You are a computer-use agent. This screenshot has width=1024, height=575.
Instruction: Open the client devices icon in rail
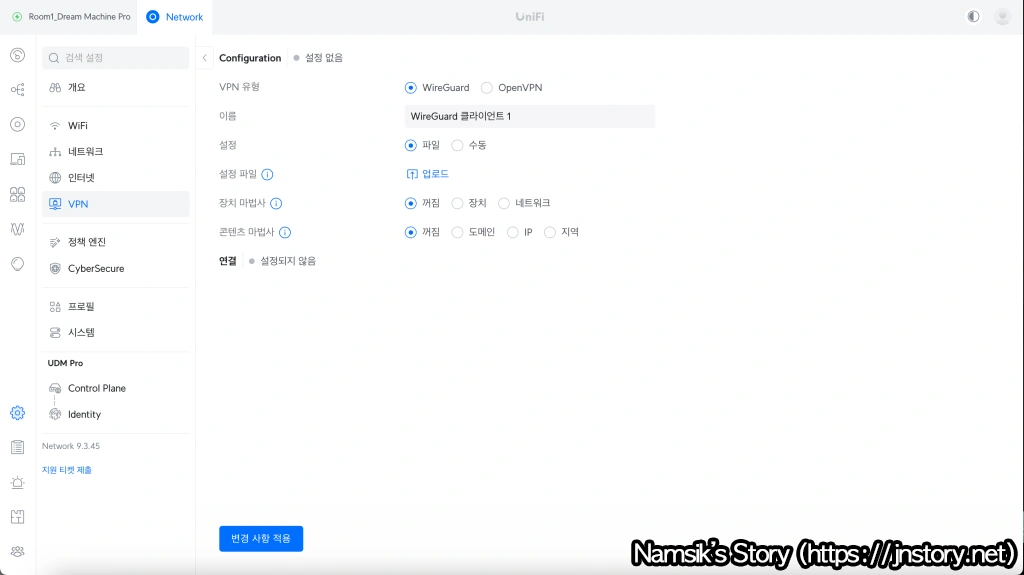click(x=17, y=159)
